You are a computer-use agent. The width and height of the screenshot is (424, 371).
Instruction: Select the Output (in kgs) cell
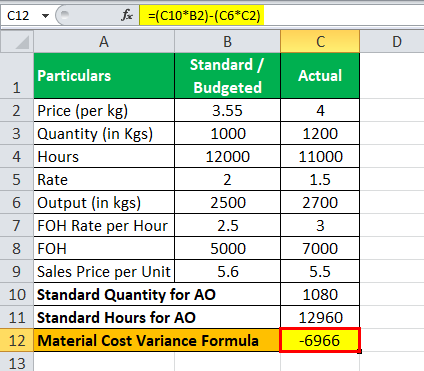104,202
